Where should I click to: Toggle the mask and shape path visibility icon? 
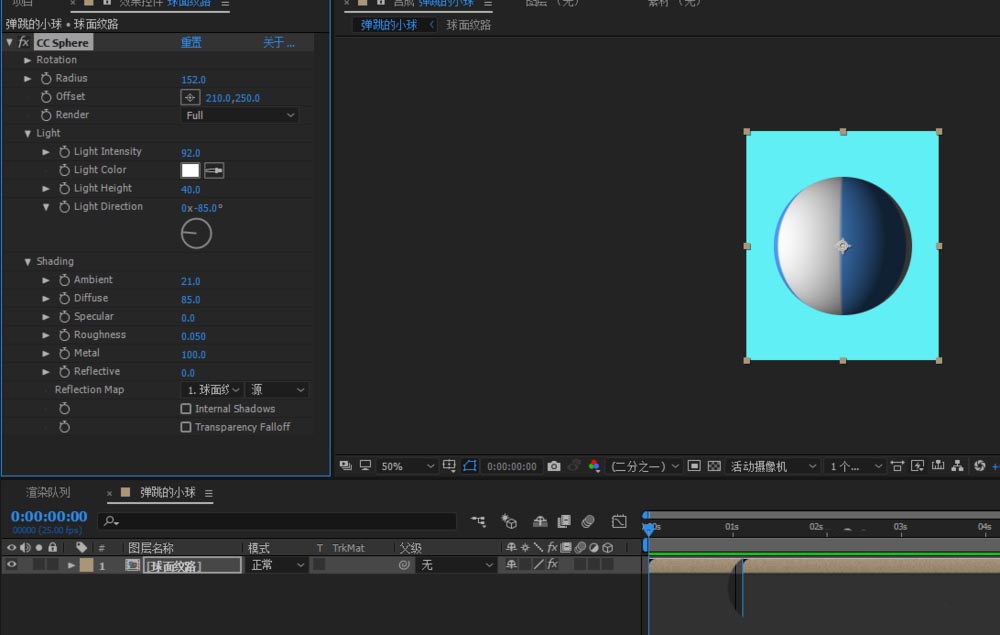(x=470, y=466)
